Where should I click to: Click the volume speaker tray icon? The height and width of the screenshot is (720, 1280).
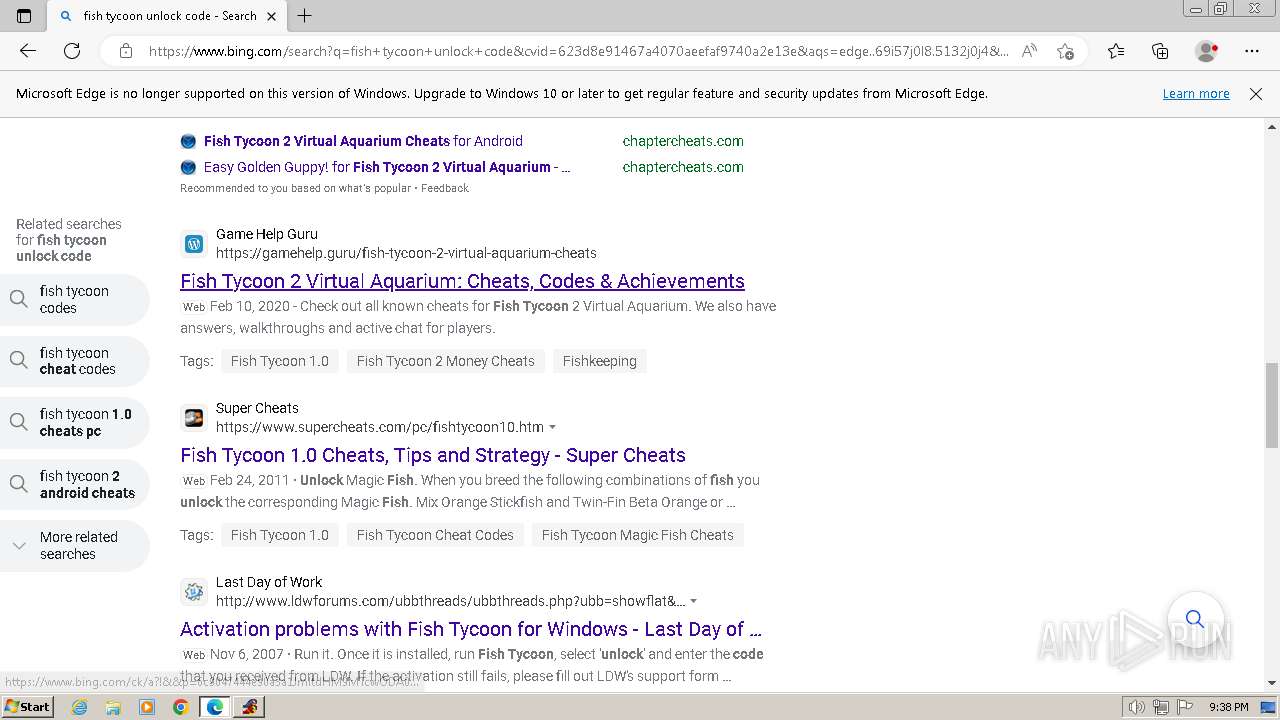pos(1136,707)
